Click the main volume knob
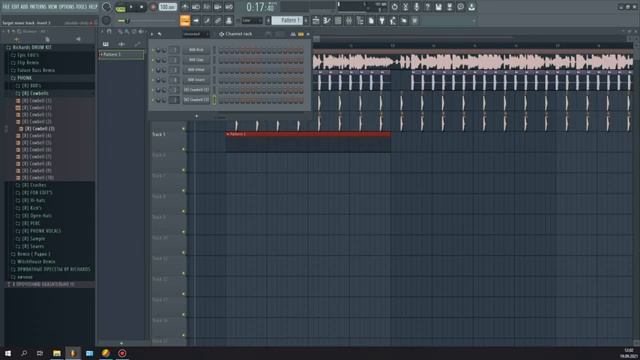Viewport: 640px width, 360px height. coord(106,7)
